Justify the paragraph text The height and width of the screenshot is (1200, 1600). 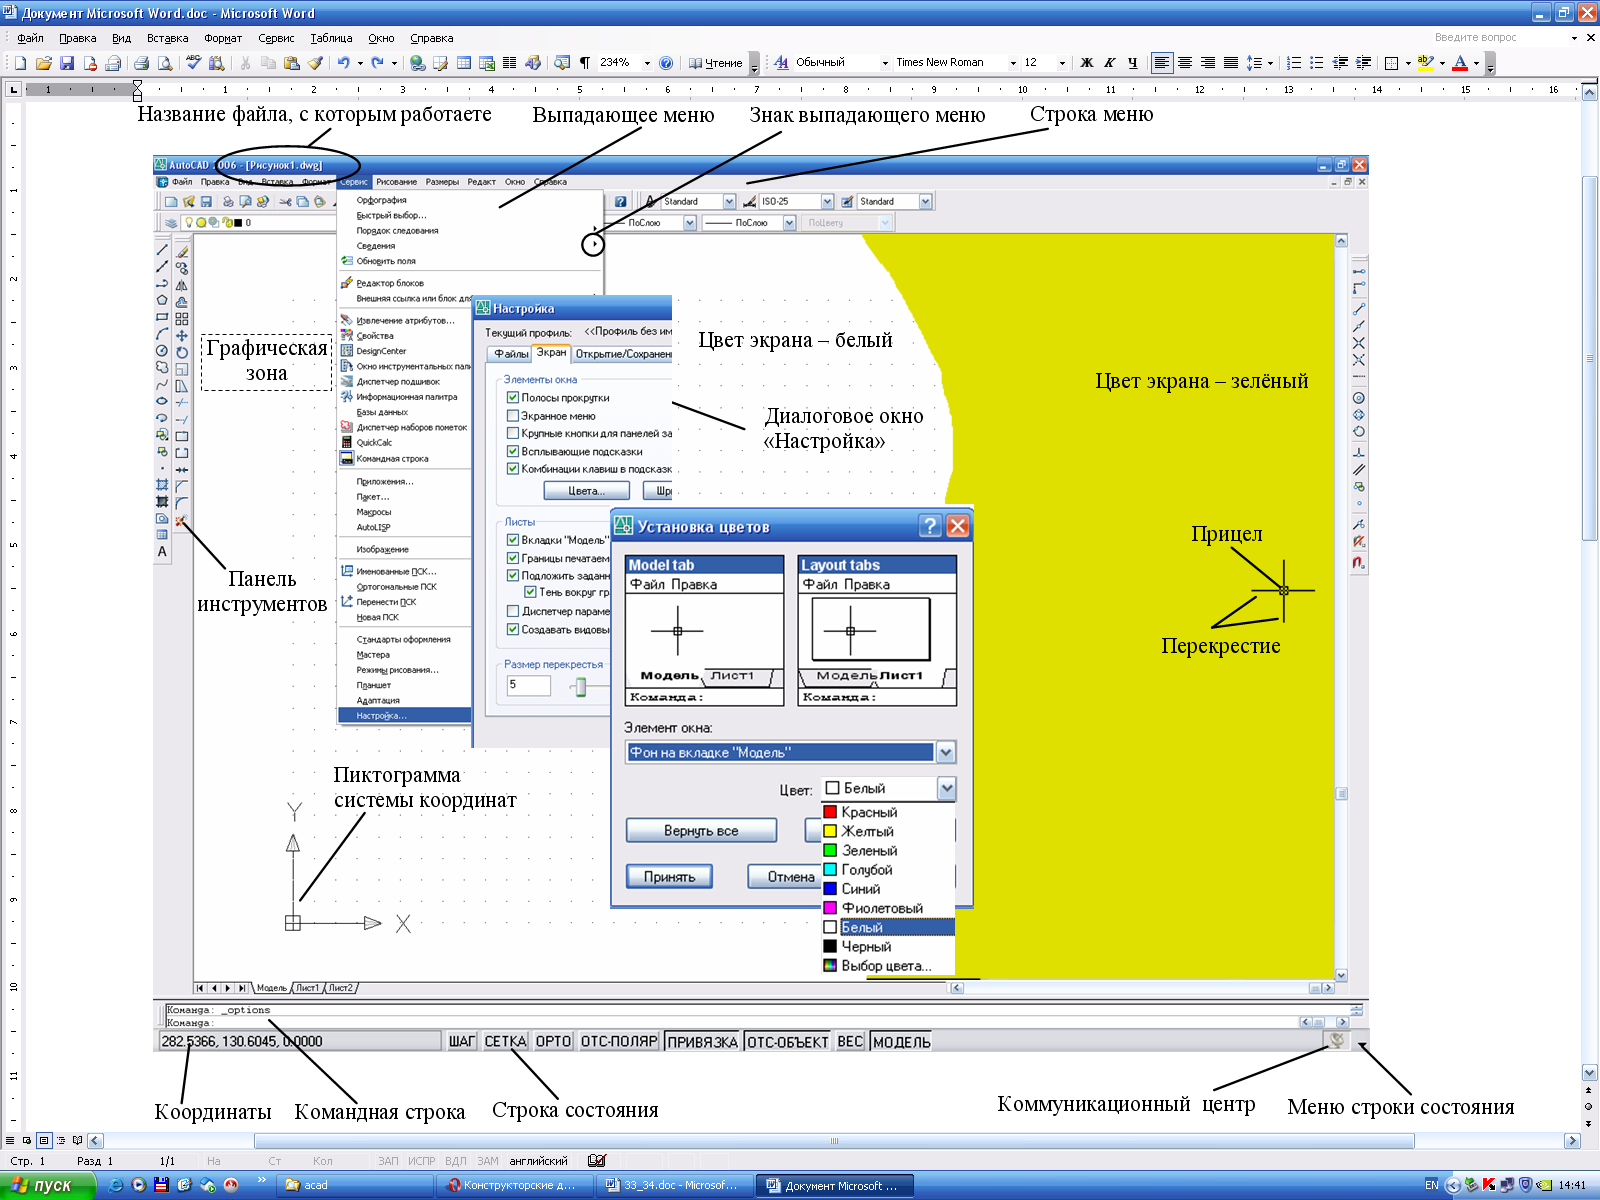click(1231, 63)
